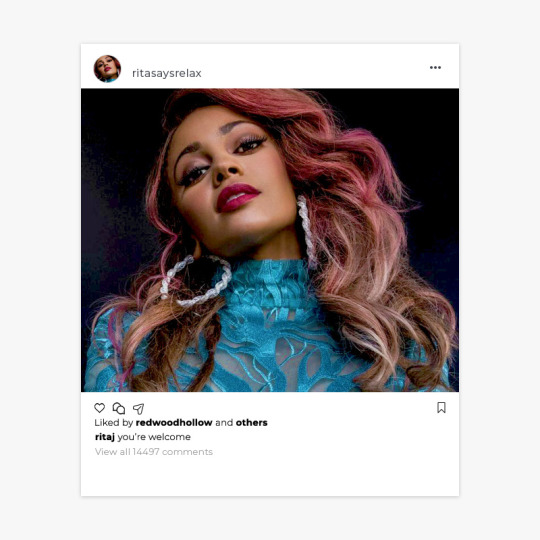Click the silver hoop earring in the photo
Screen dimensions: 540x540
pyautogui.click(x=196, y=281)
